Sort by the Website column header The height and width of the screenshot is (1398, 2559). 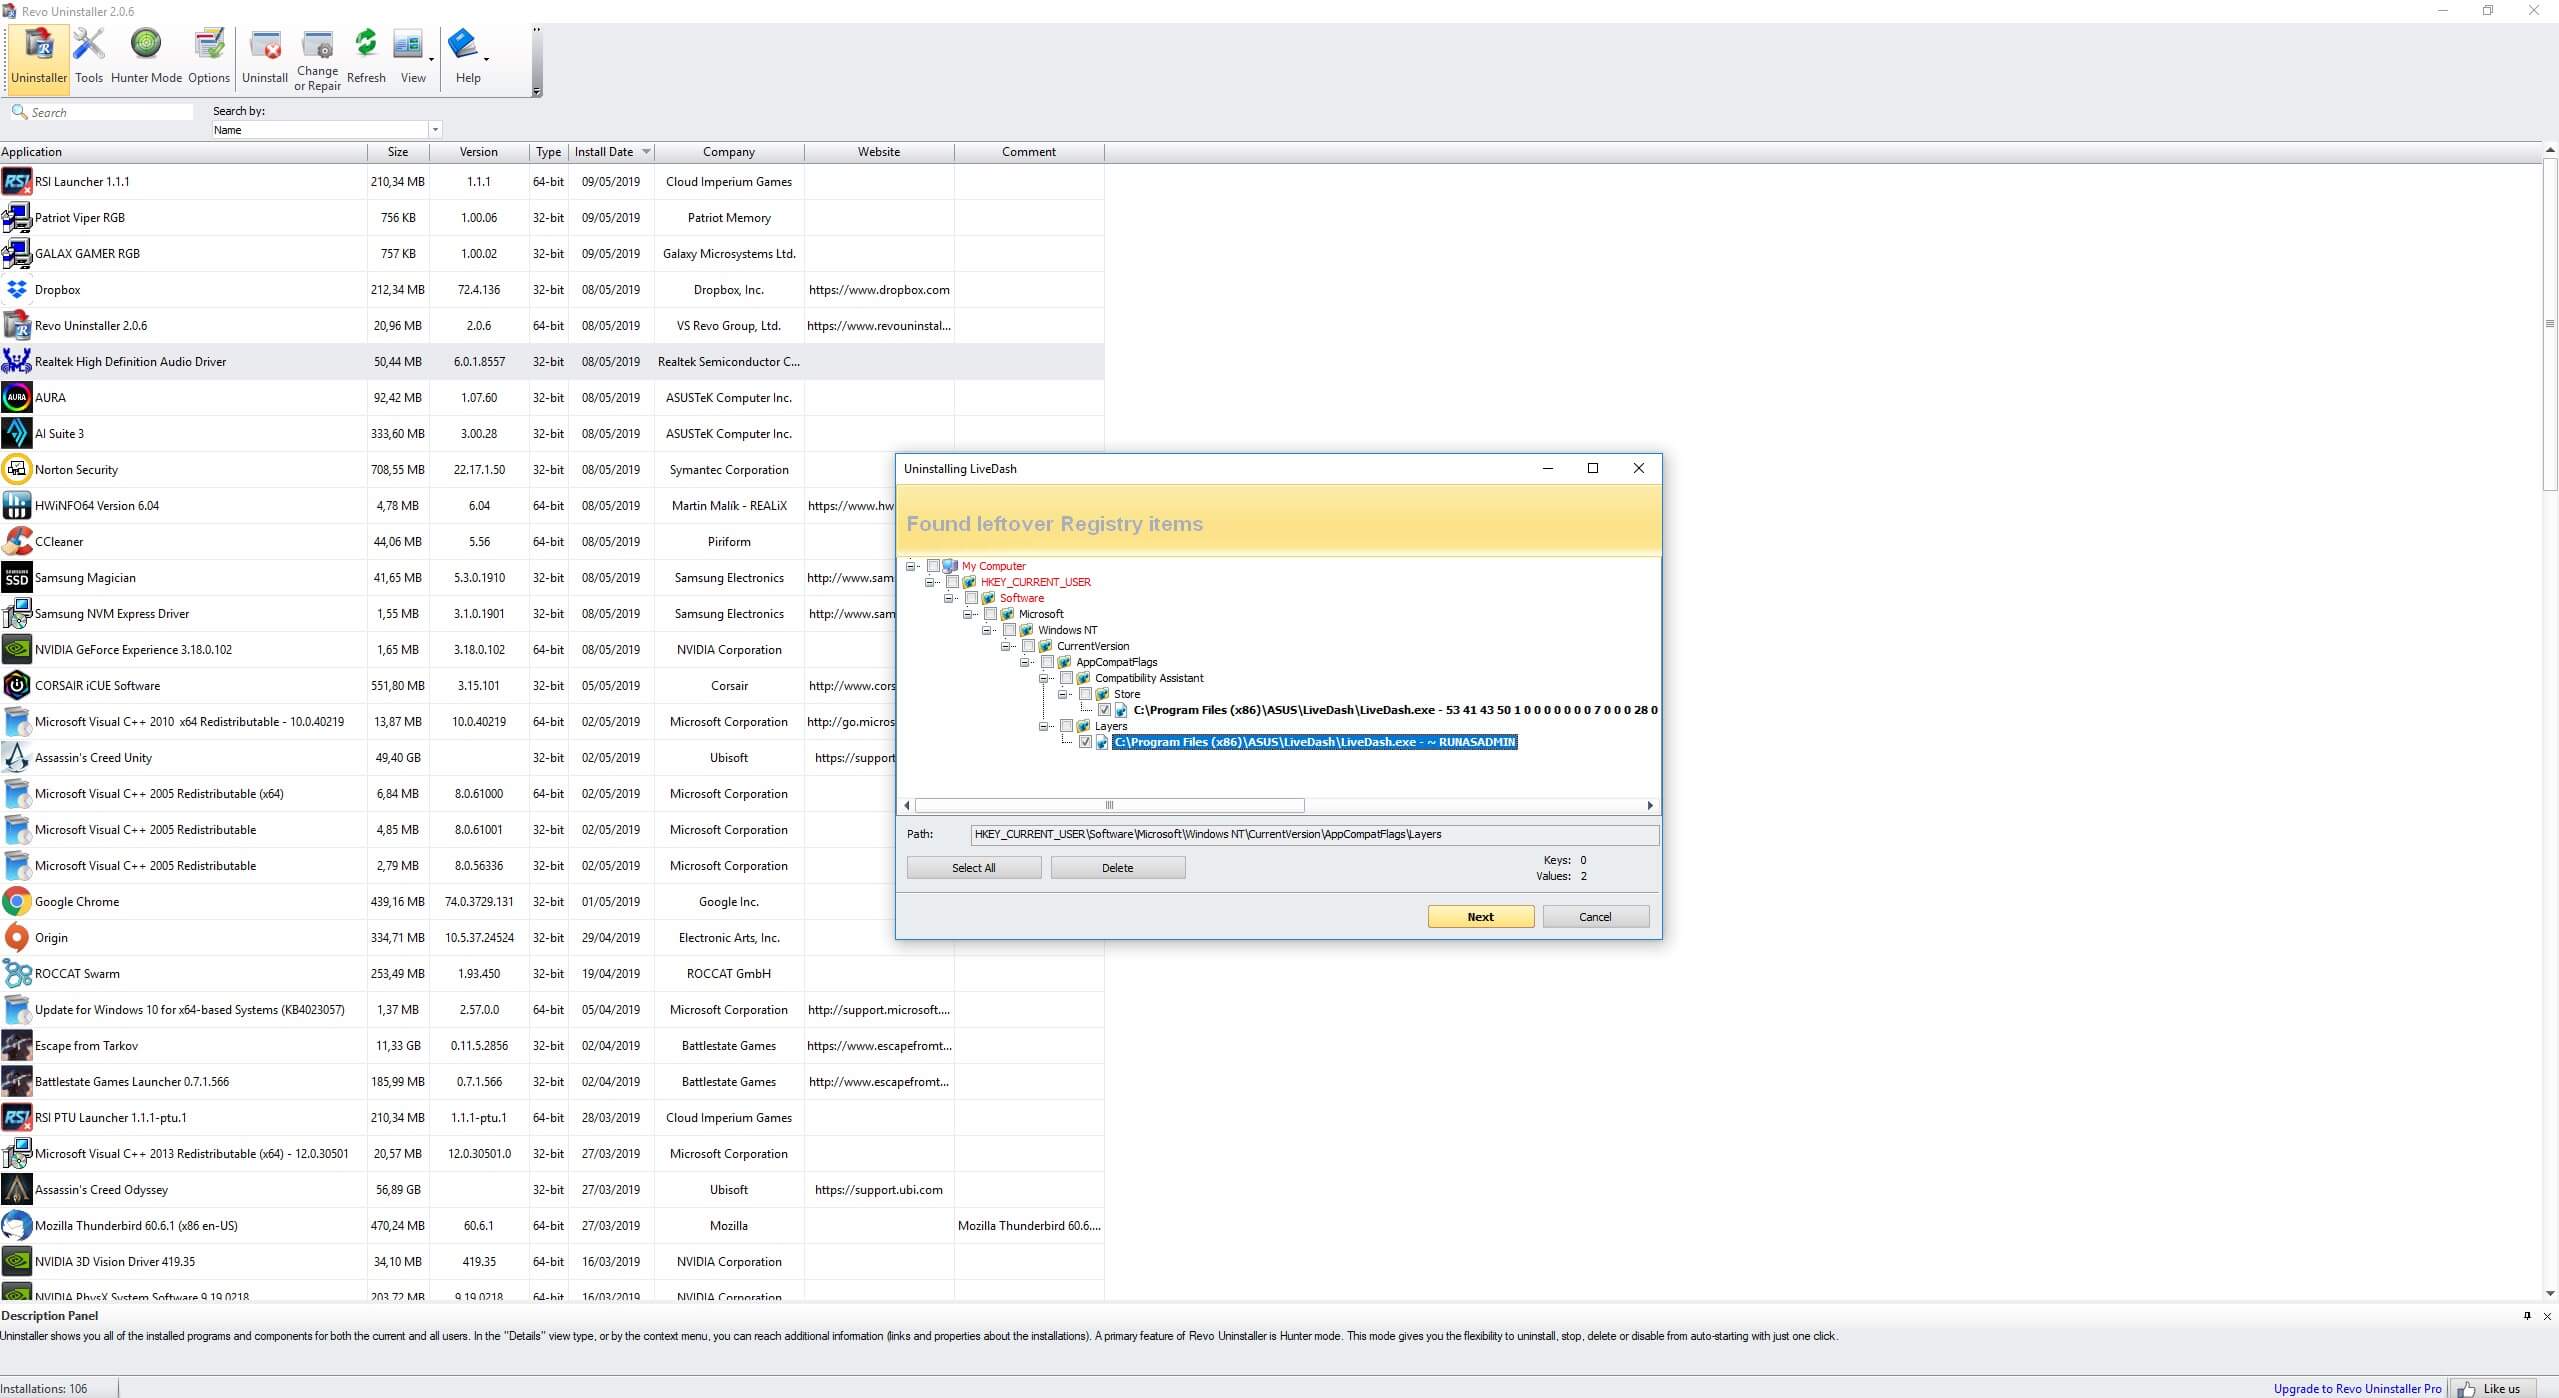click(879, 152)
